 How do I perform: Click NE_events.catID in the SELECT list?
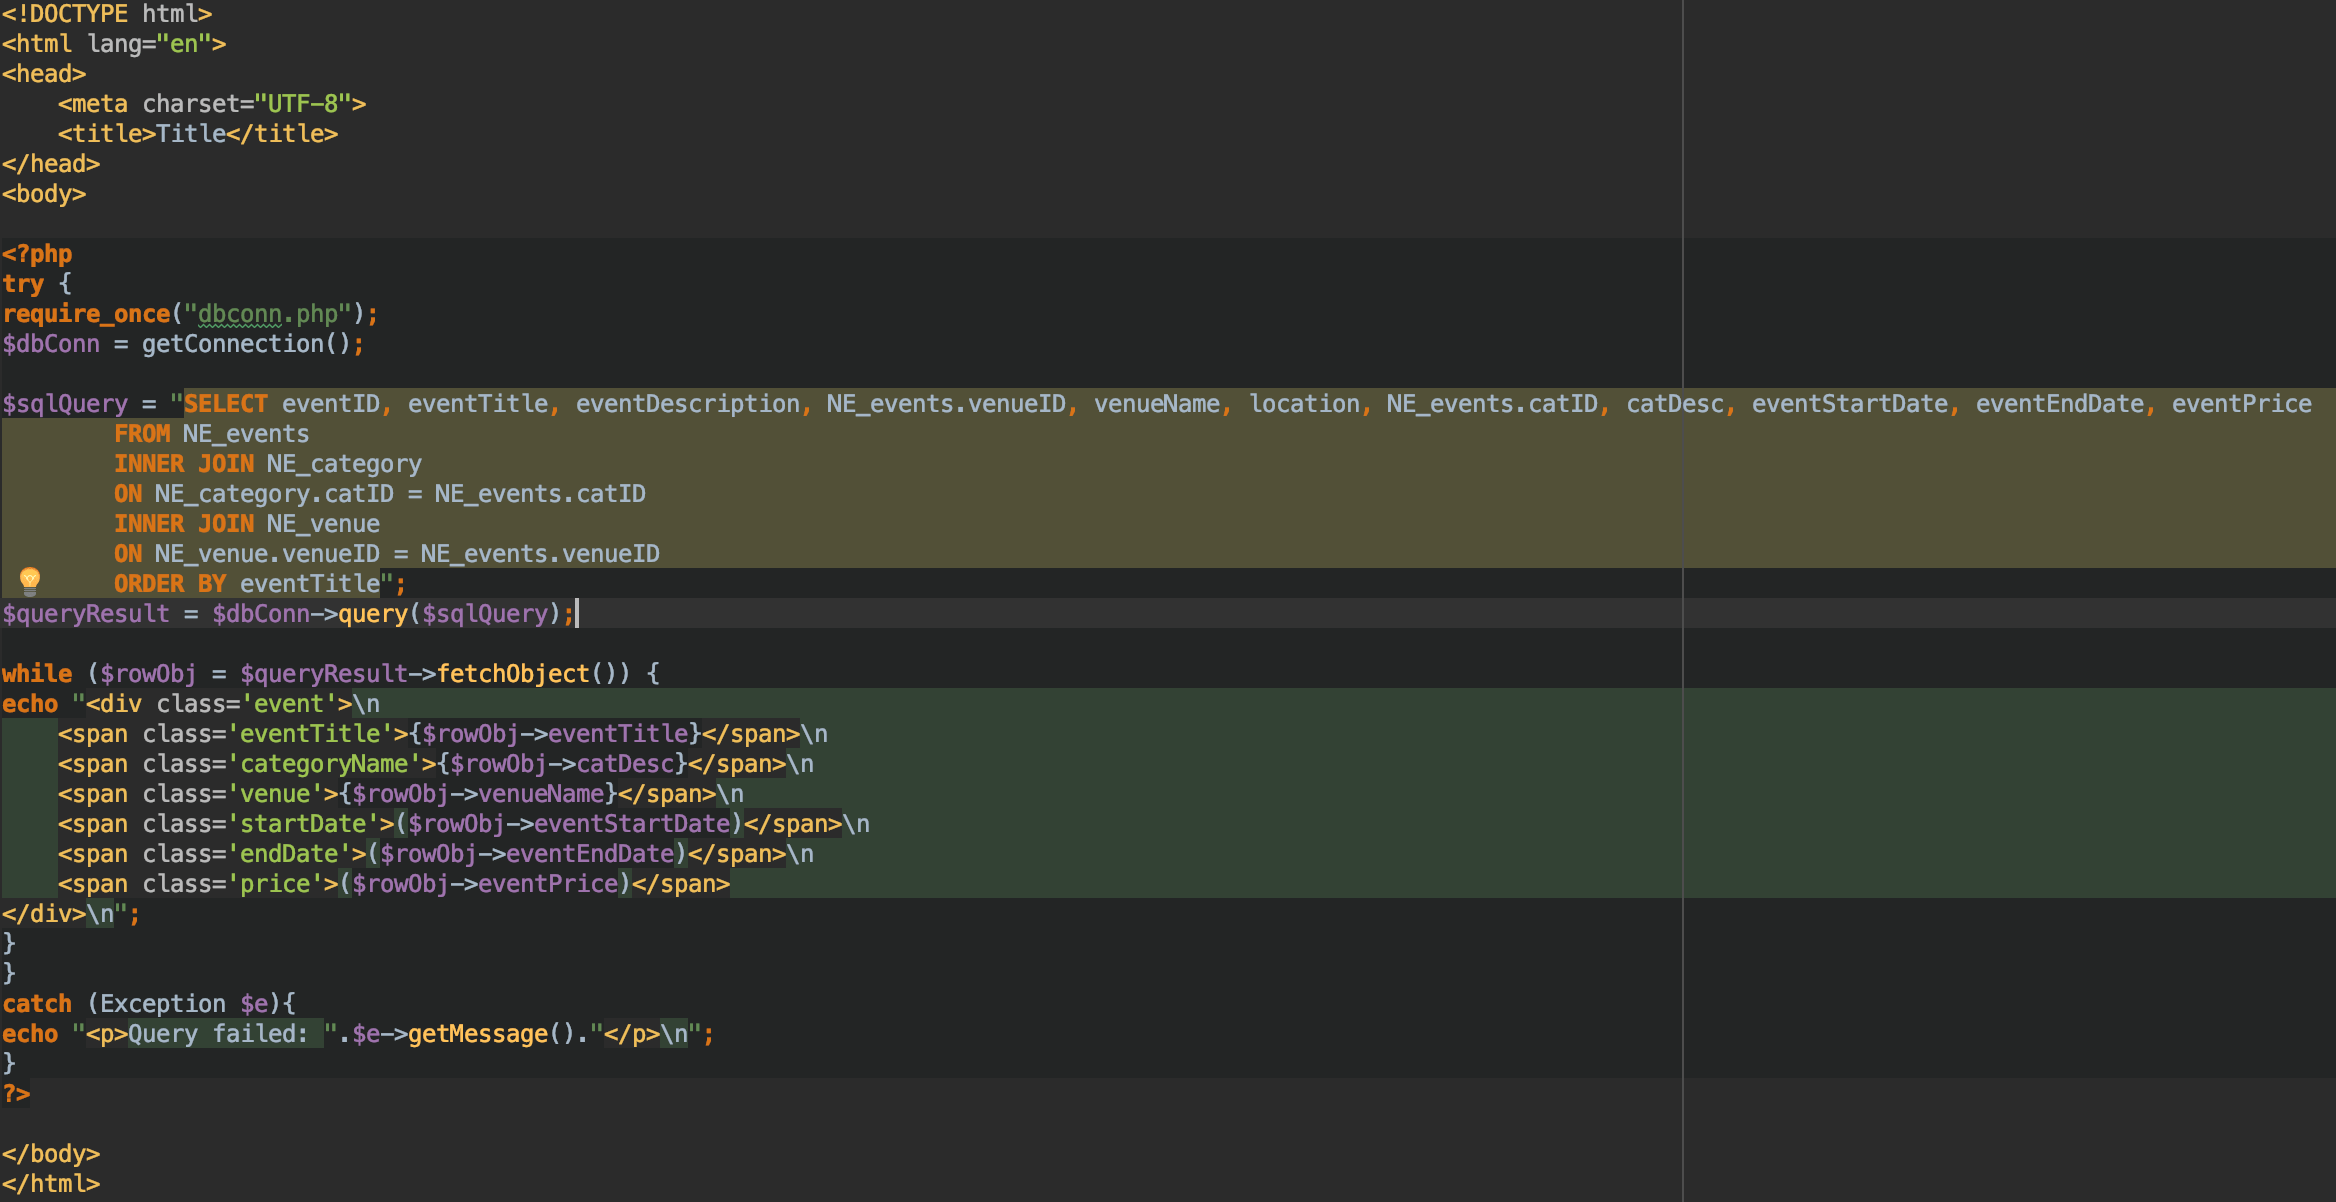tap(1492, 404)
